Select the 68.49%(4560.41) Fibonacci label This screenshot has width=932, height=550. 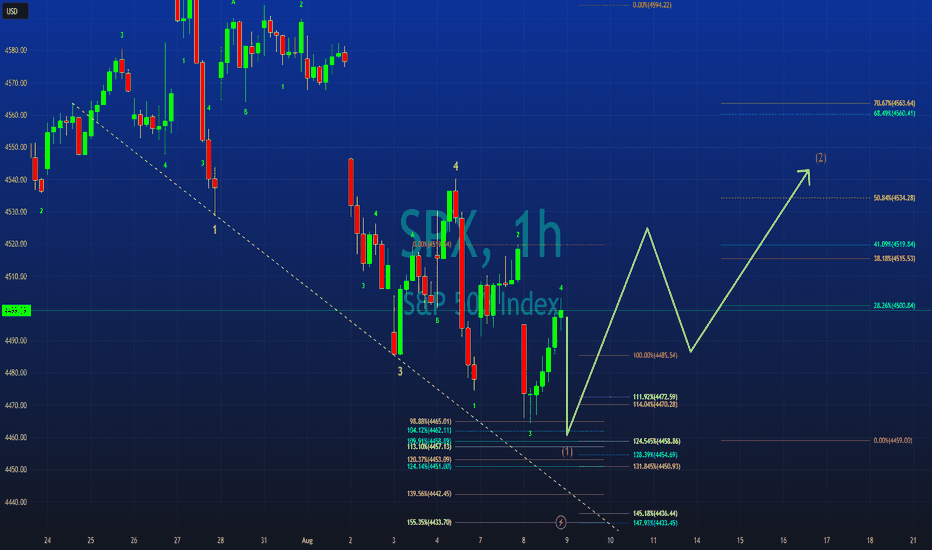(894, 114)
